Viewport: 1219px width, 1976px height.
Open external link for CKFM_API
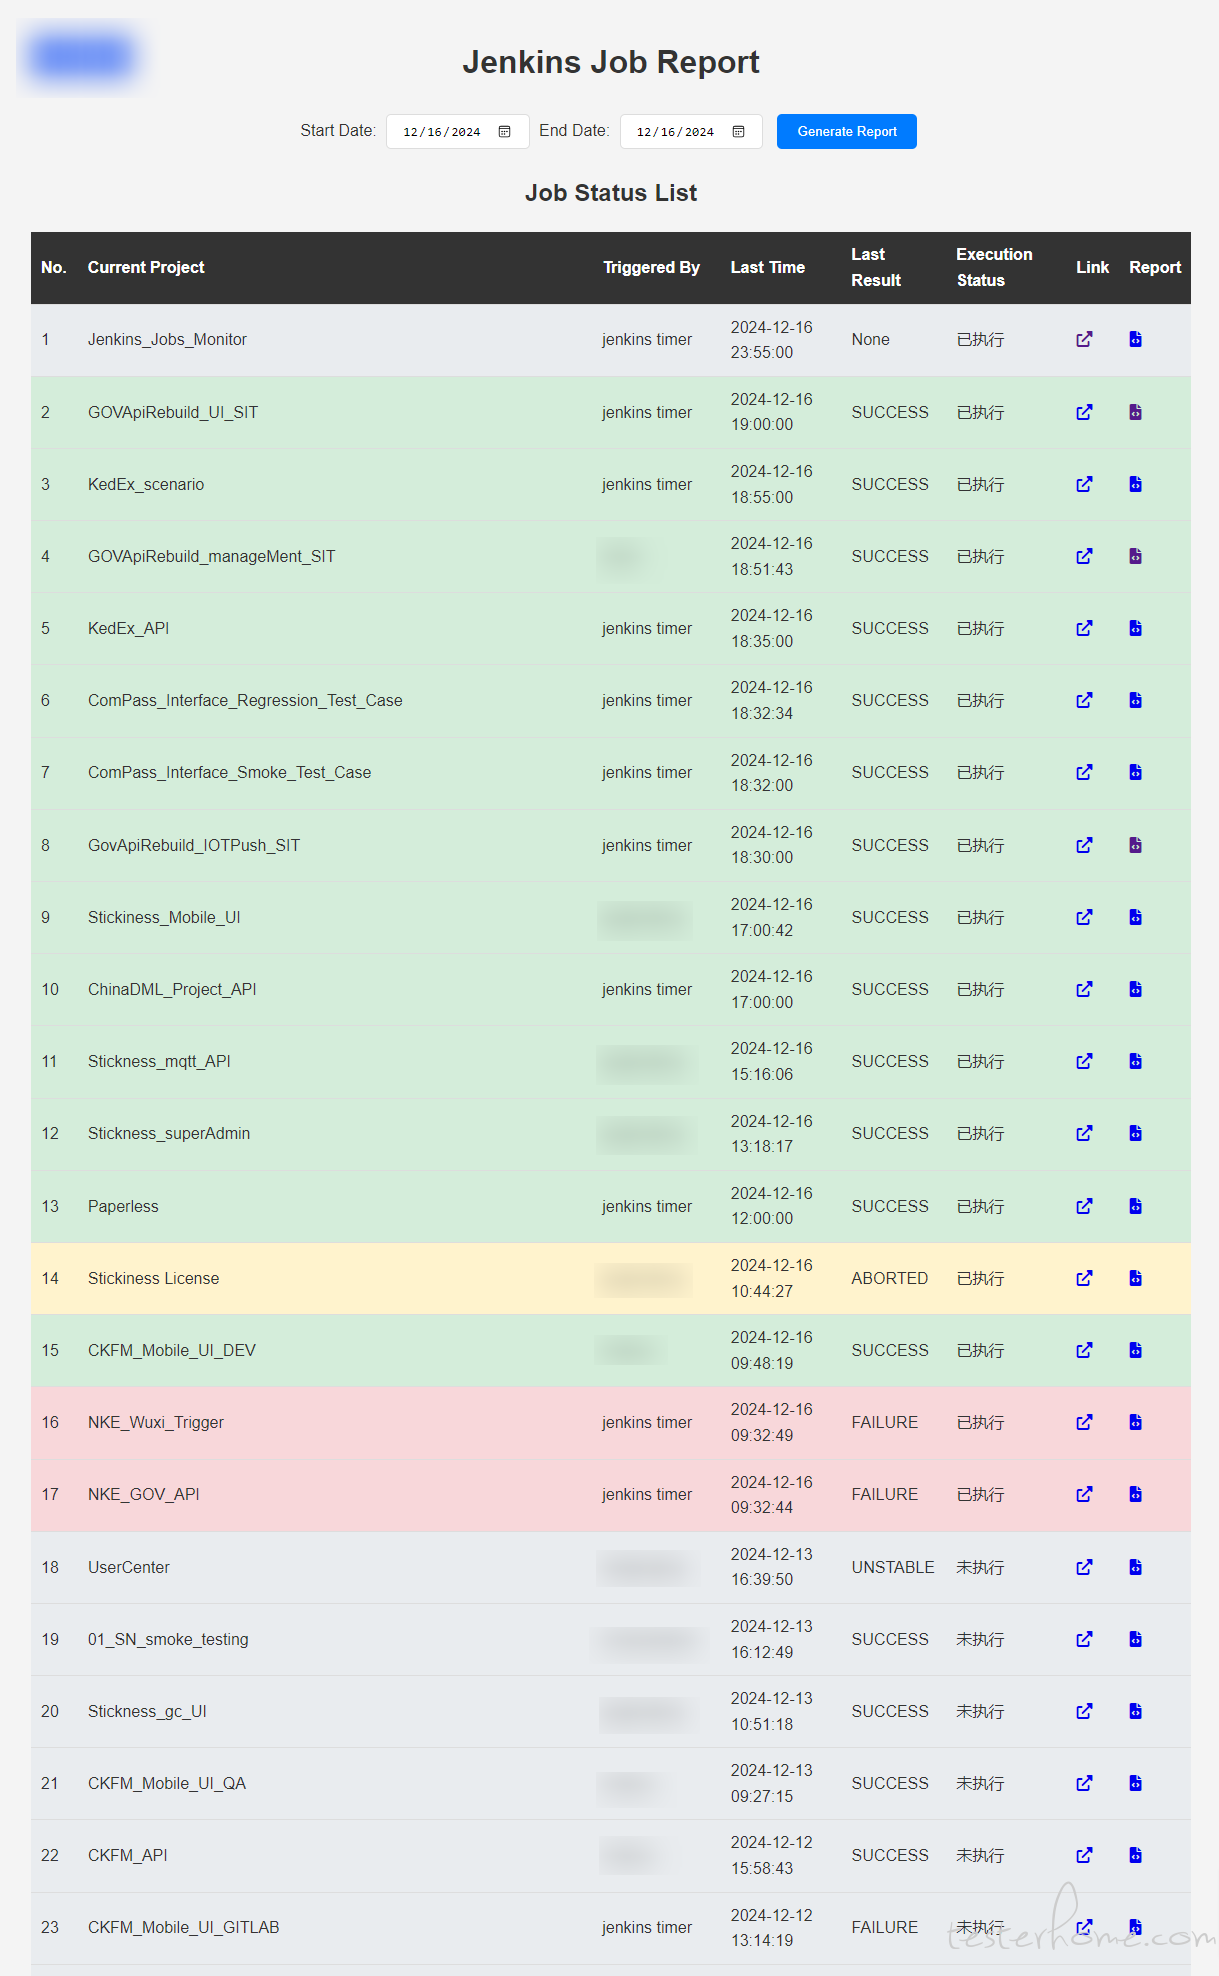(x=1084, y=1855)
